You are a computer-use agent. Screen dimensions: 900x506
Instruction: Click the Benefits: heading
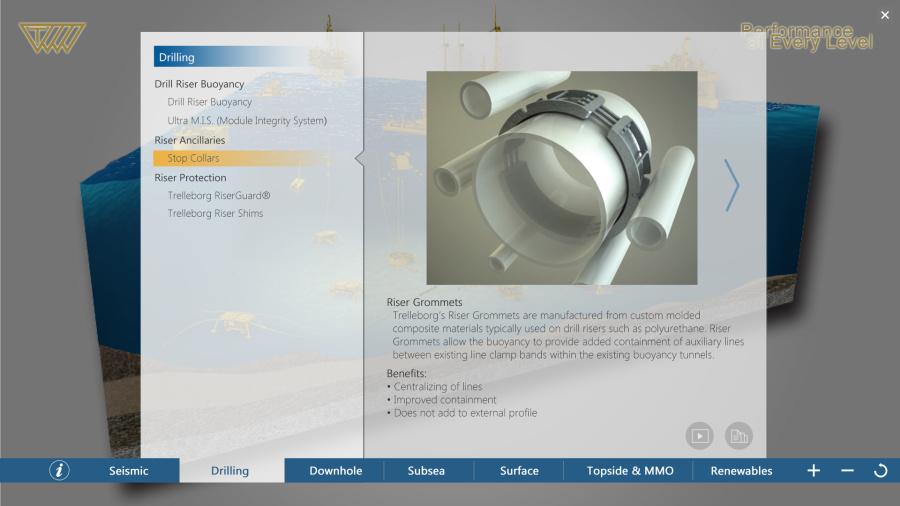tap(406, 373)
